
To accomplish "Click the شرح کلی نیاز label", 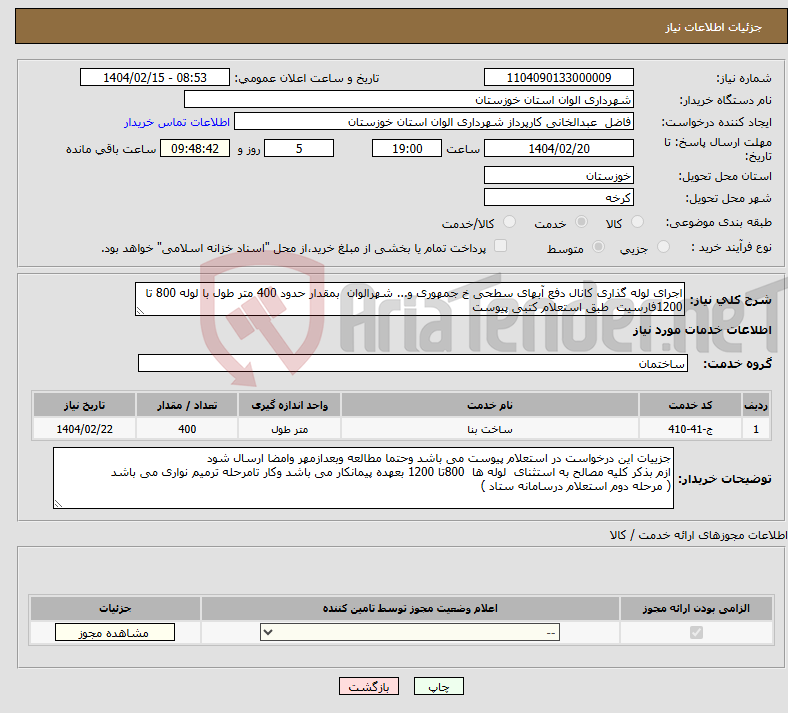I will pyautogui.click(x=731, y=300).
